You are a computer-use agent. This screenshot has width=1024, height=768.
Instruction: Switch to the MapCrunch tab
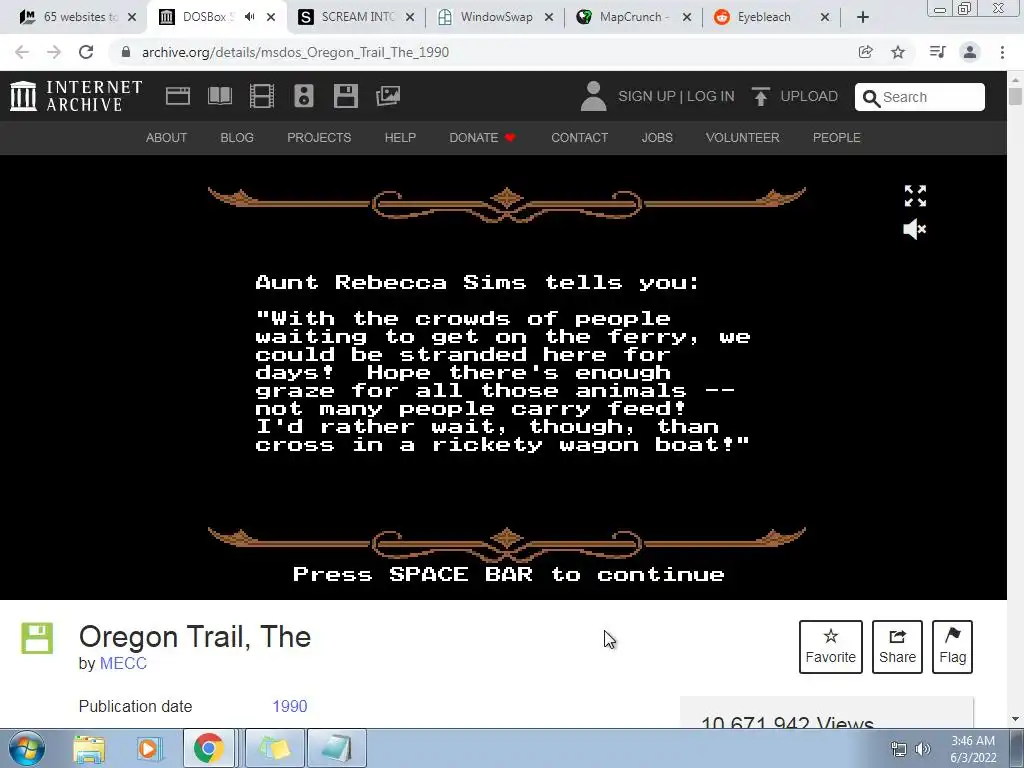(x=633, y=17)
